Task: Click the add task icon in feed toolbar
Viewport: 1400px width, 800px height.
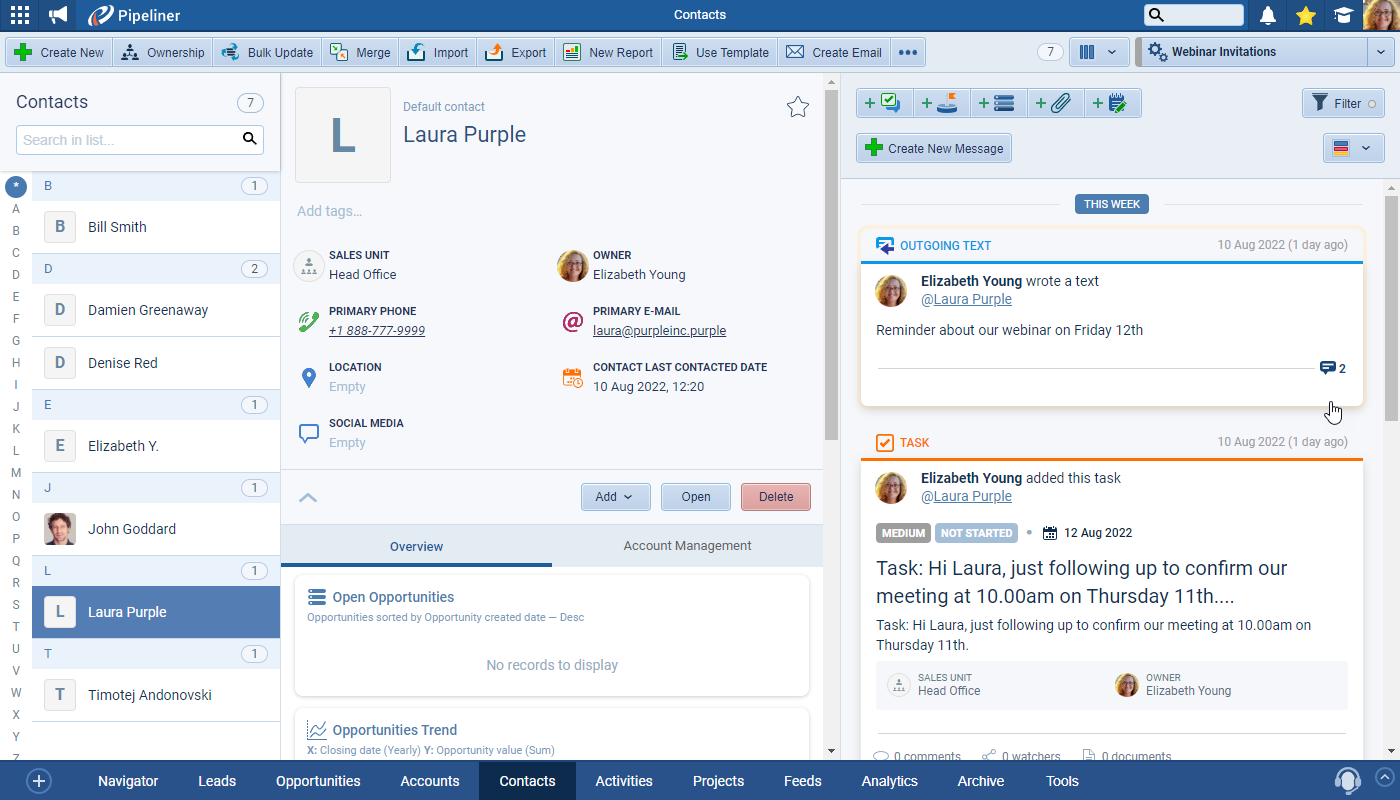Action: pyautogui.click(x=883, y=103)
